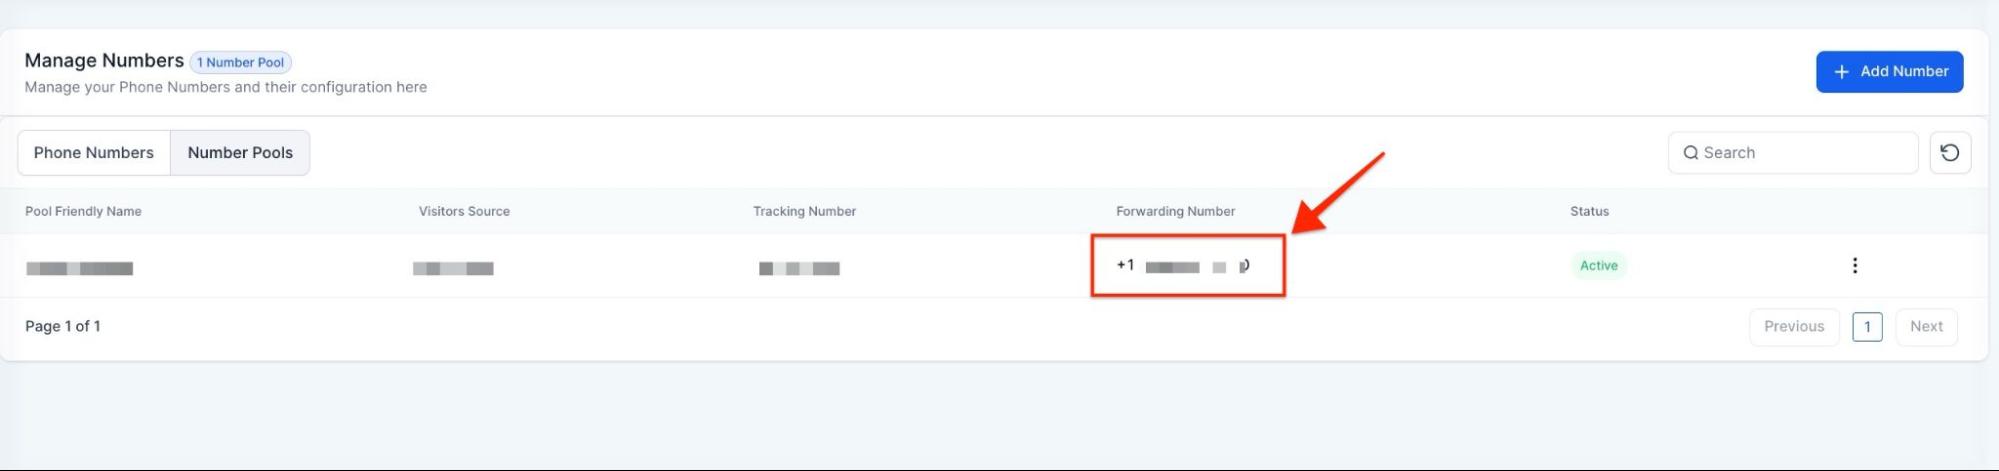Image resolution: width=1999 pixels, height=471 pixels.
Task: Click the Active status badge
Action: coord(1598,266)
